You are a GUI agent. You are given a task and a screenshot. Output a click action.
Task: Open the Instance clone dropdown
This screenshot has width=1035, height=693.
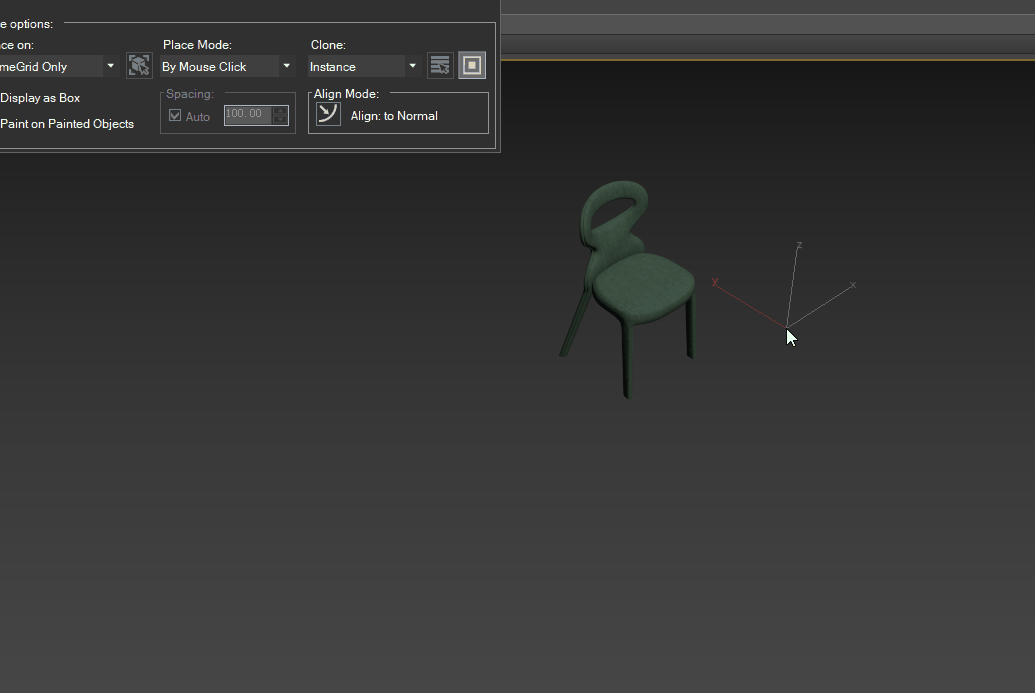click(x=363, y=67)
